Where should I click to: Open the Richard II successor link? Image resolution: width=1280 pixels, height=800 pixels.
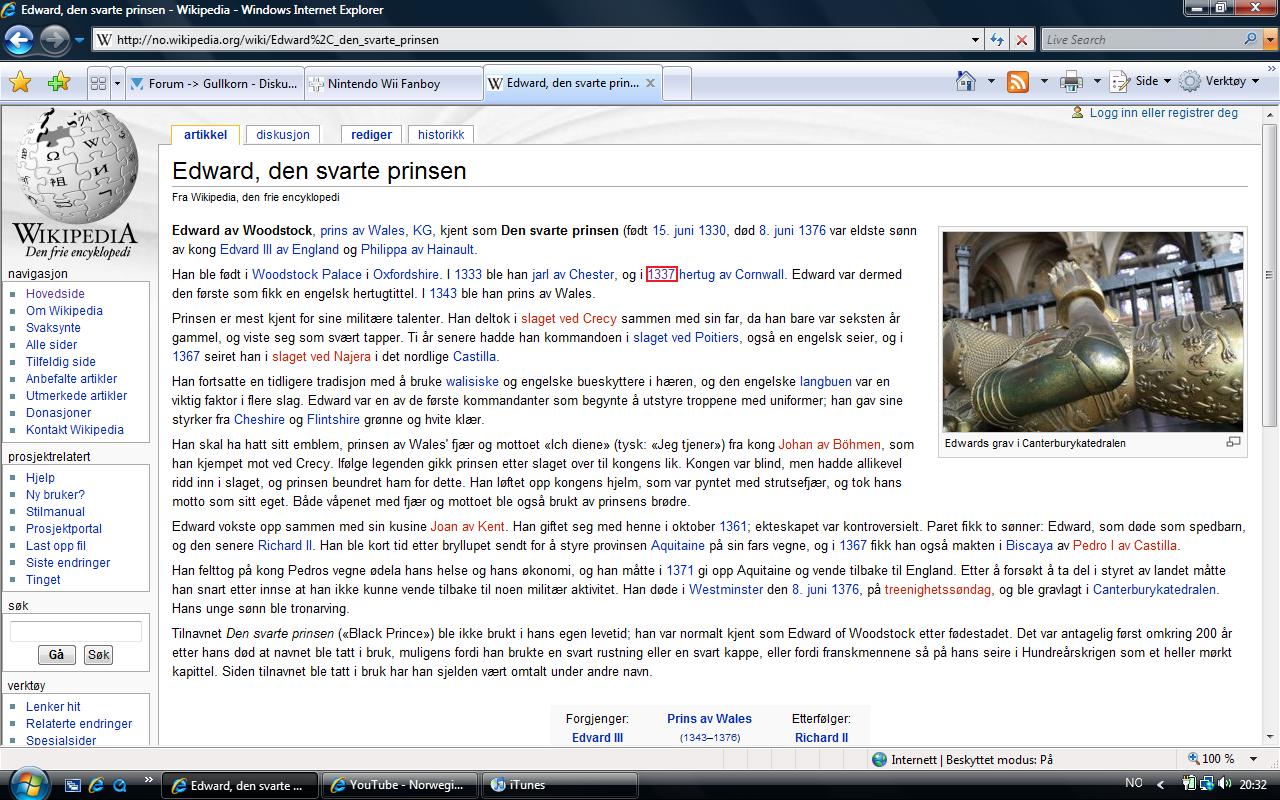[821, 737]
